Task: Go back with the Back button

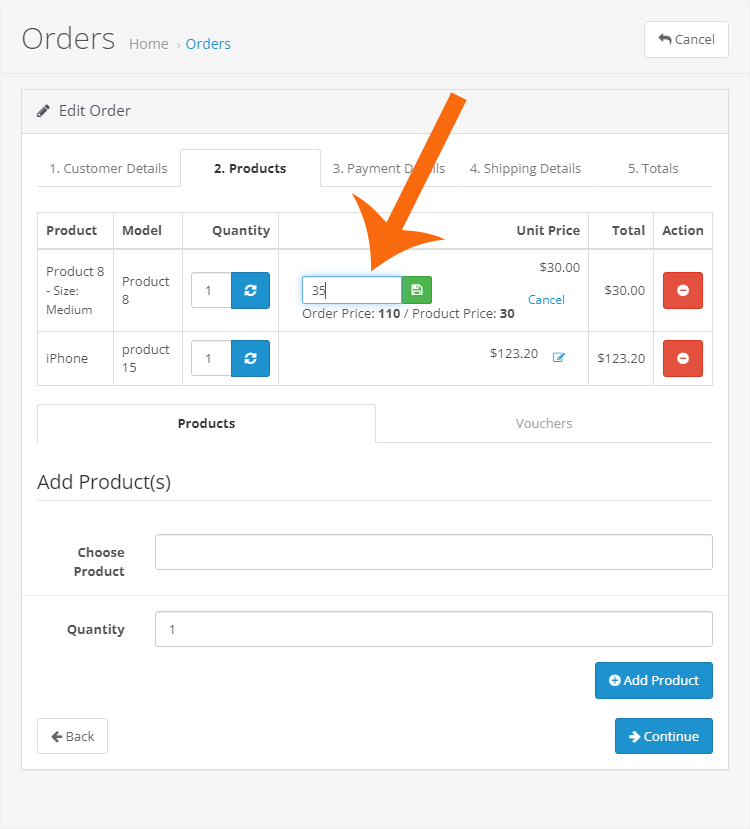Action: click(72, 736)
